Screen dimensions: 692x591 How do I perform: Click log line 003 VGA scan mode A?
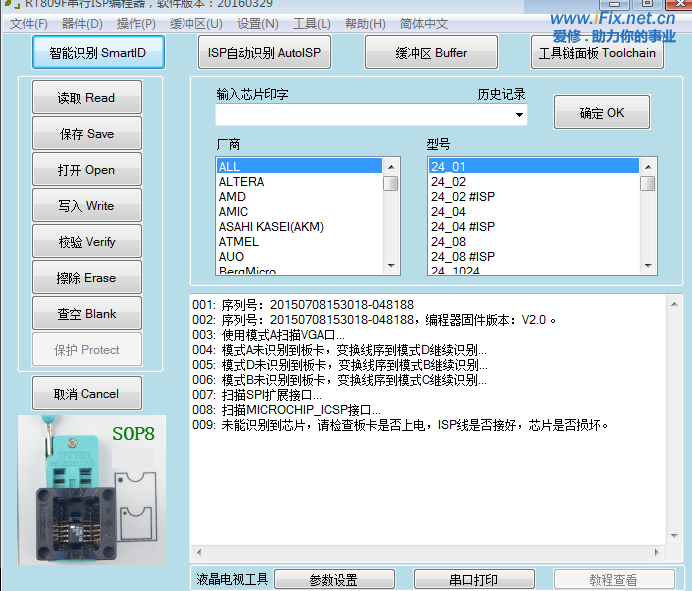point(268,335)
